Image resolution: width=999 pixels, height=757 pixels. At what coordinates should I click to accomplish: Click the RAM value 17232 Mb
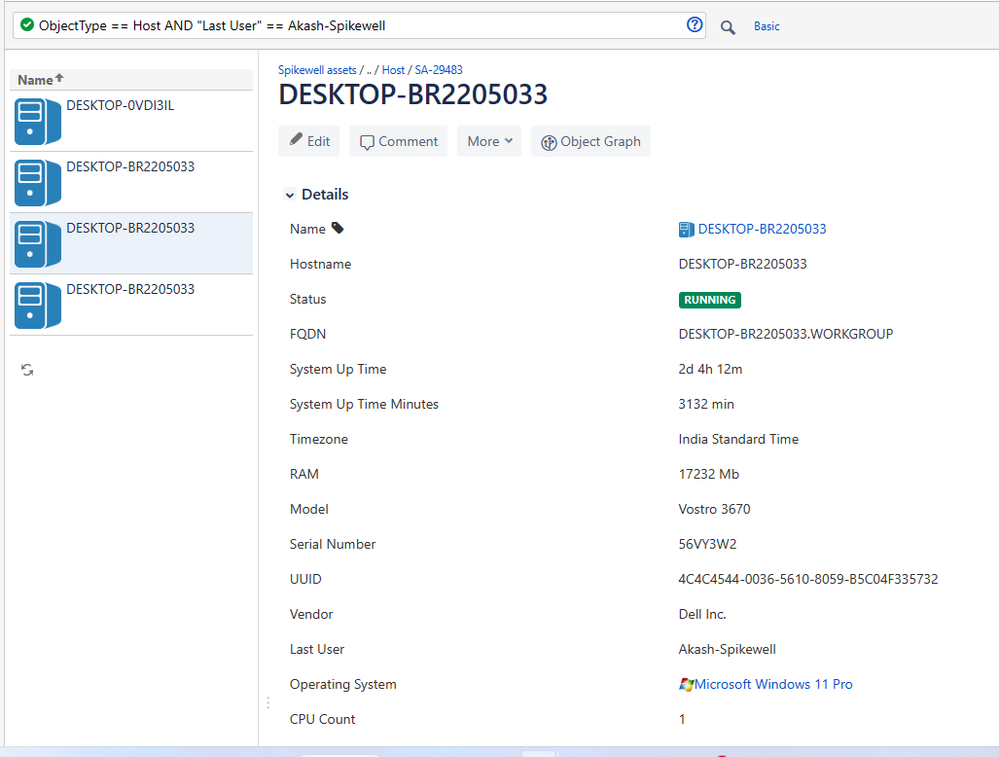(x=708, y=474)
